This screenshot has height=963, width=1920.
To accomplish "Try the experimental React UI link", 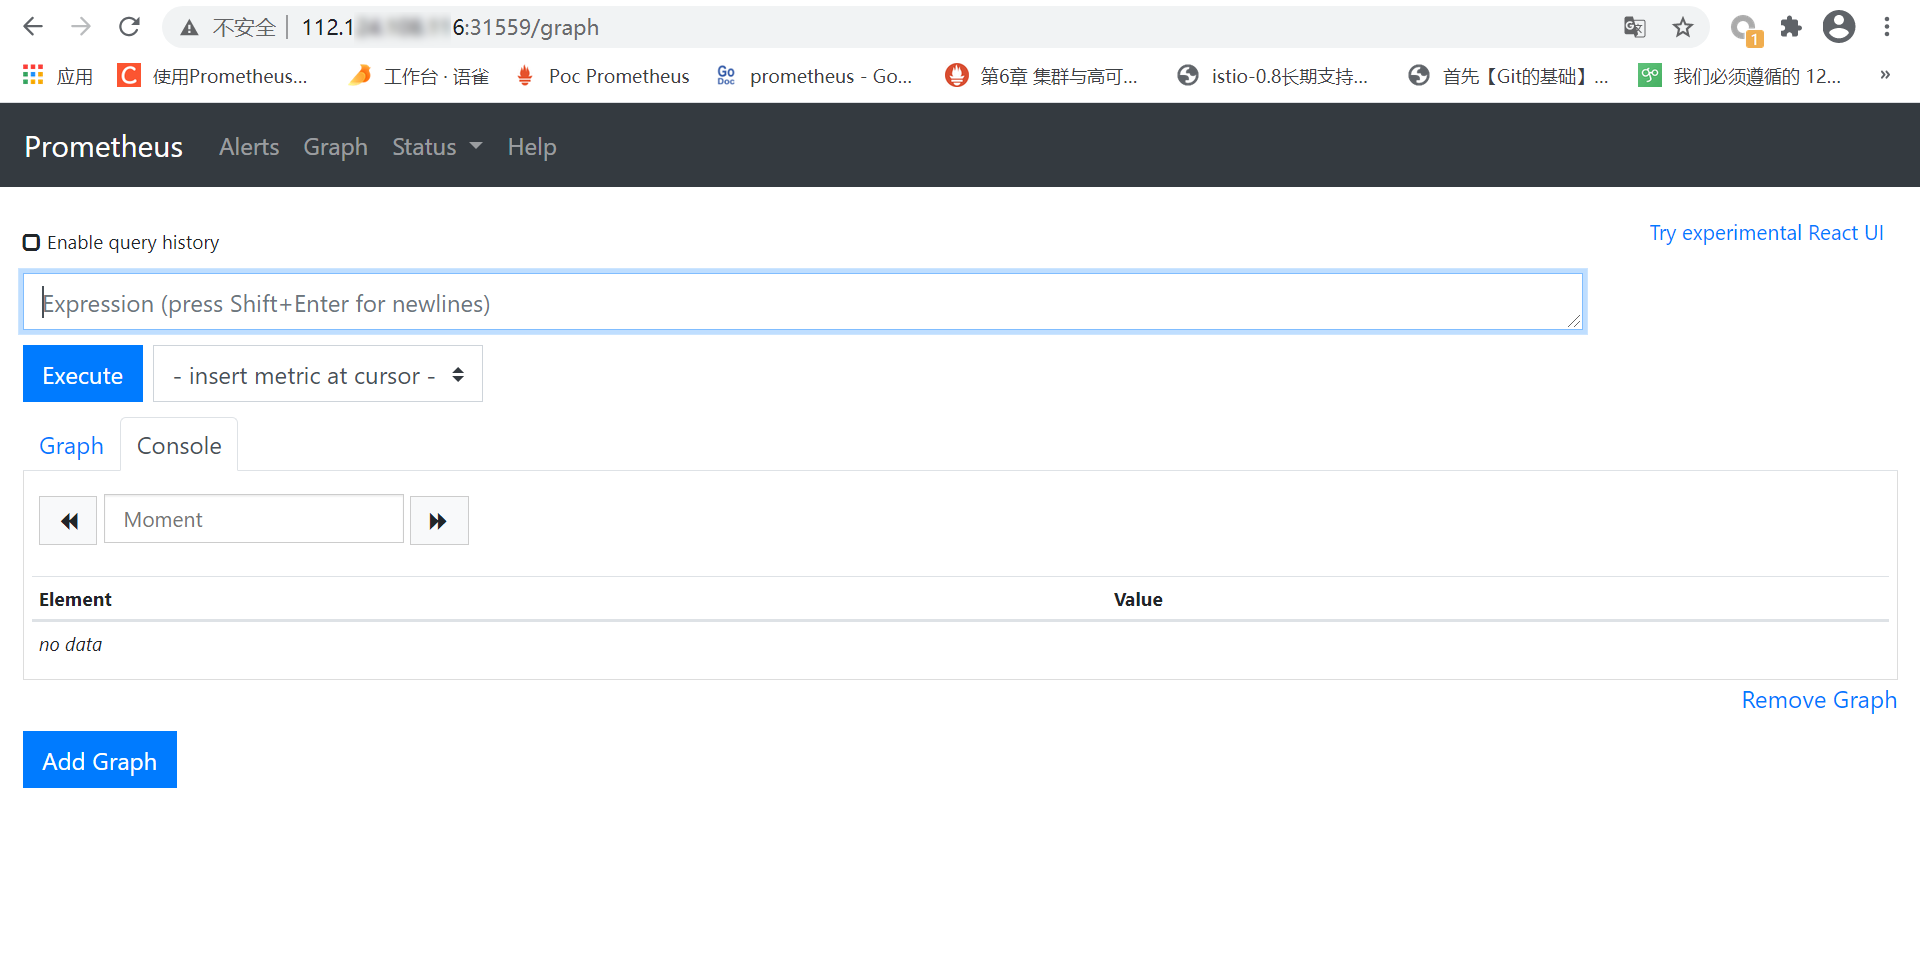I will [1766, 233].
